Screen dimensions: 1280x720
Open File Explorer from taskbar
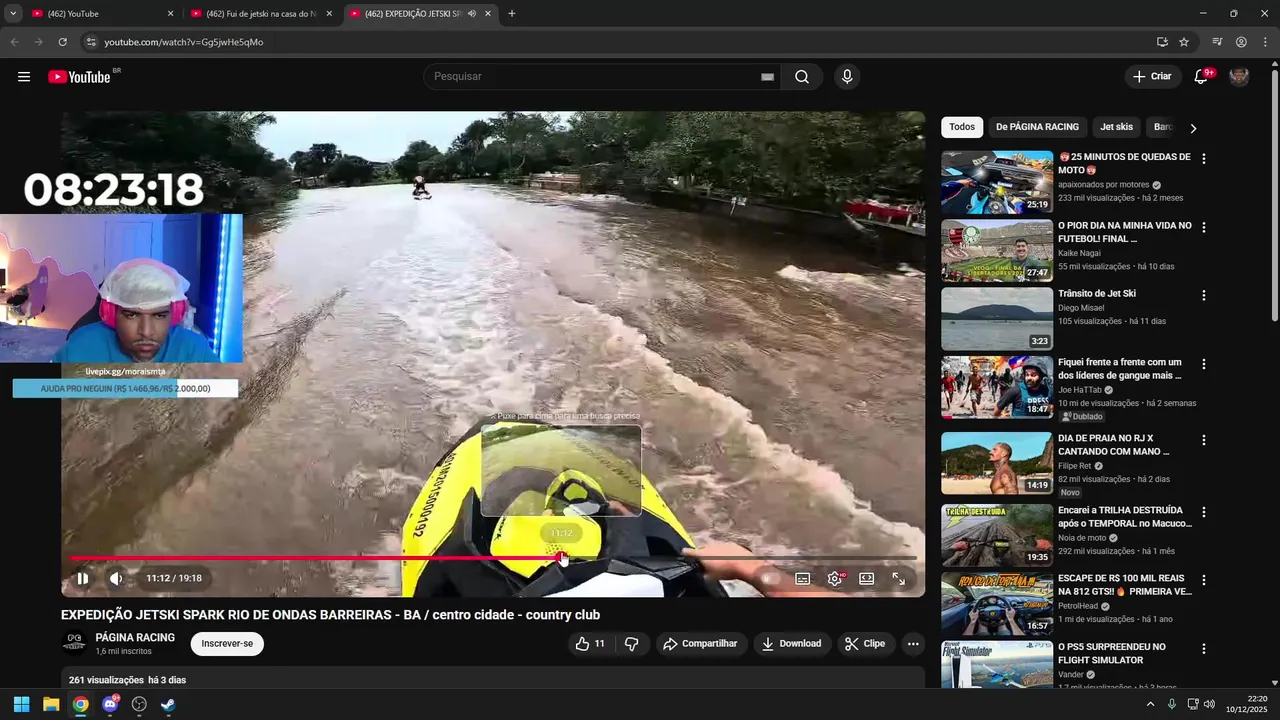click(x=51, y=704)
